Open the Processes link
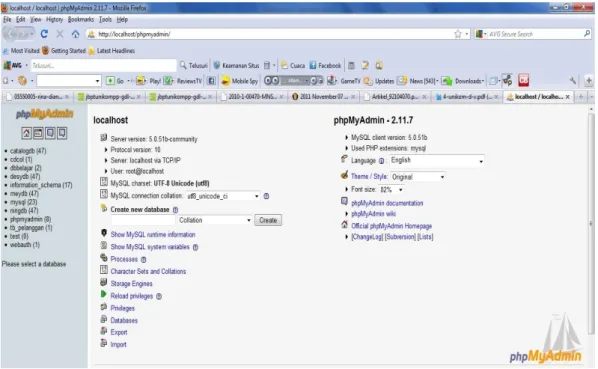The image size is (598, 369). point(124,259)
